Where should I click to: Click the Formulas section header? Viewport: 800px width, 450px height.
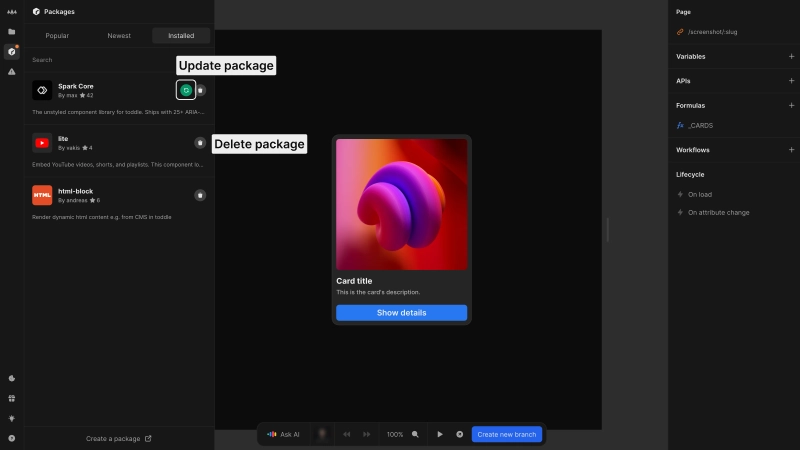[690, 106]
